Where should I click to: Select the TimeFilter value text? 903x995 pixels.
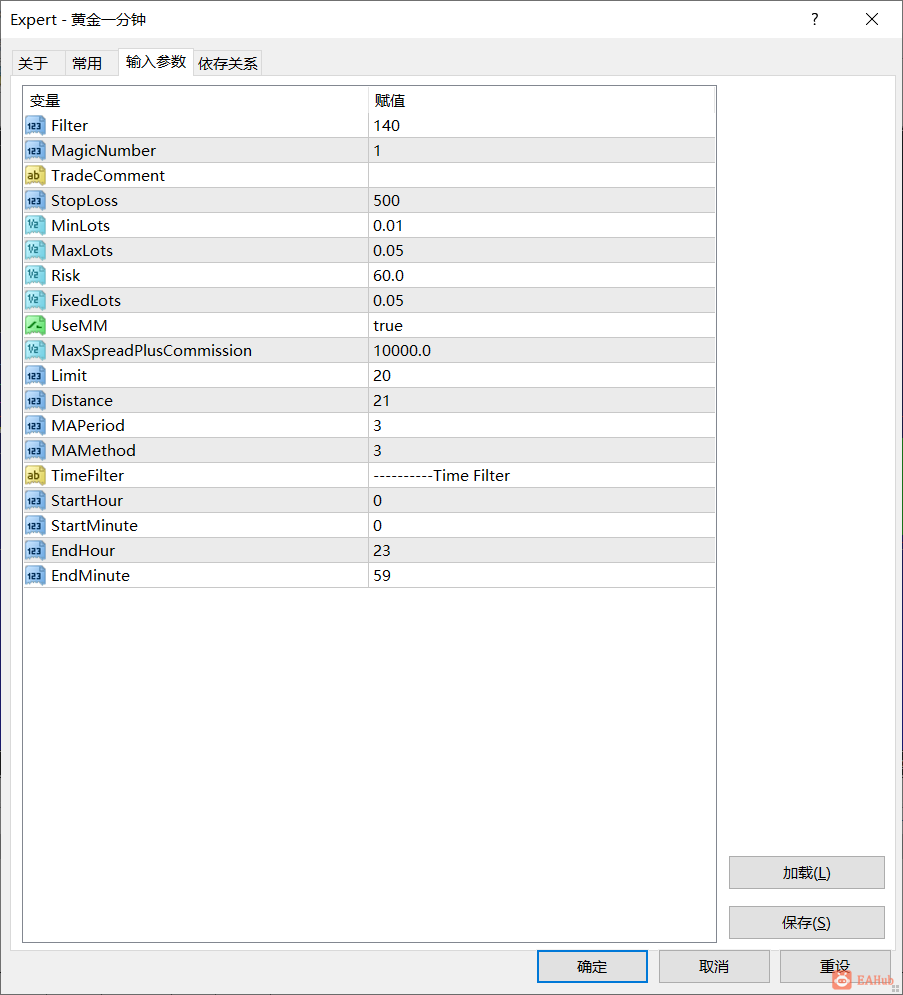[x=442, y=475]
